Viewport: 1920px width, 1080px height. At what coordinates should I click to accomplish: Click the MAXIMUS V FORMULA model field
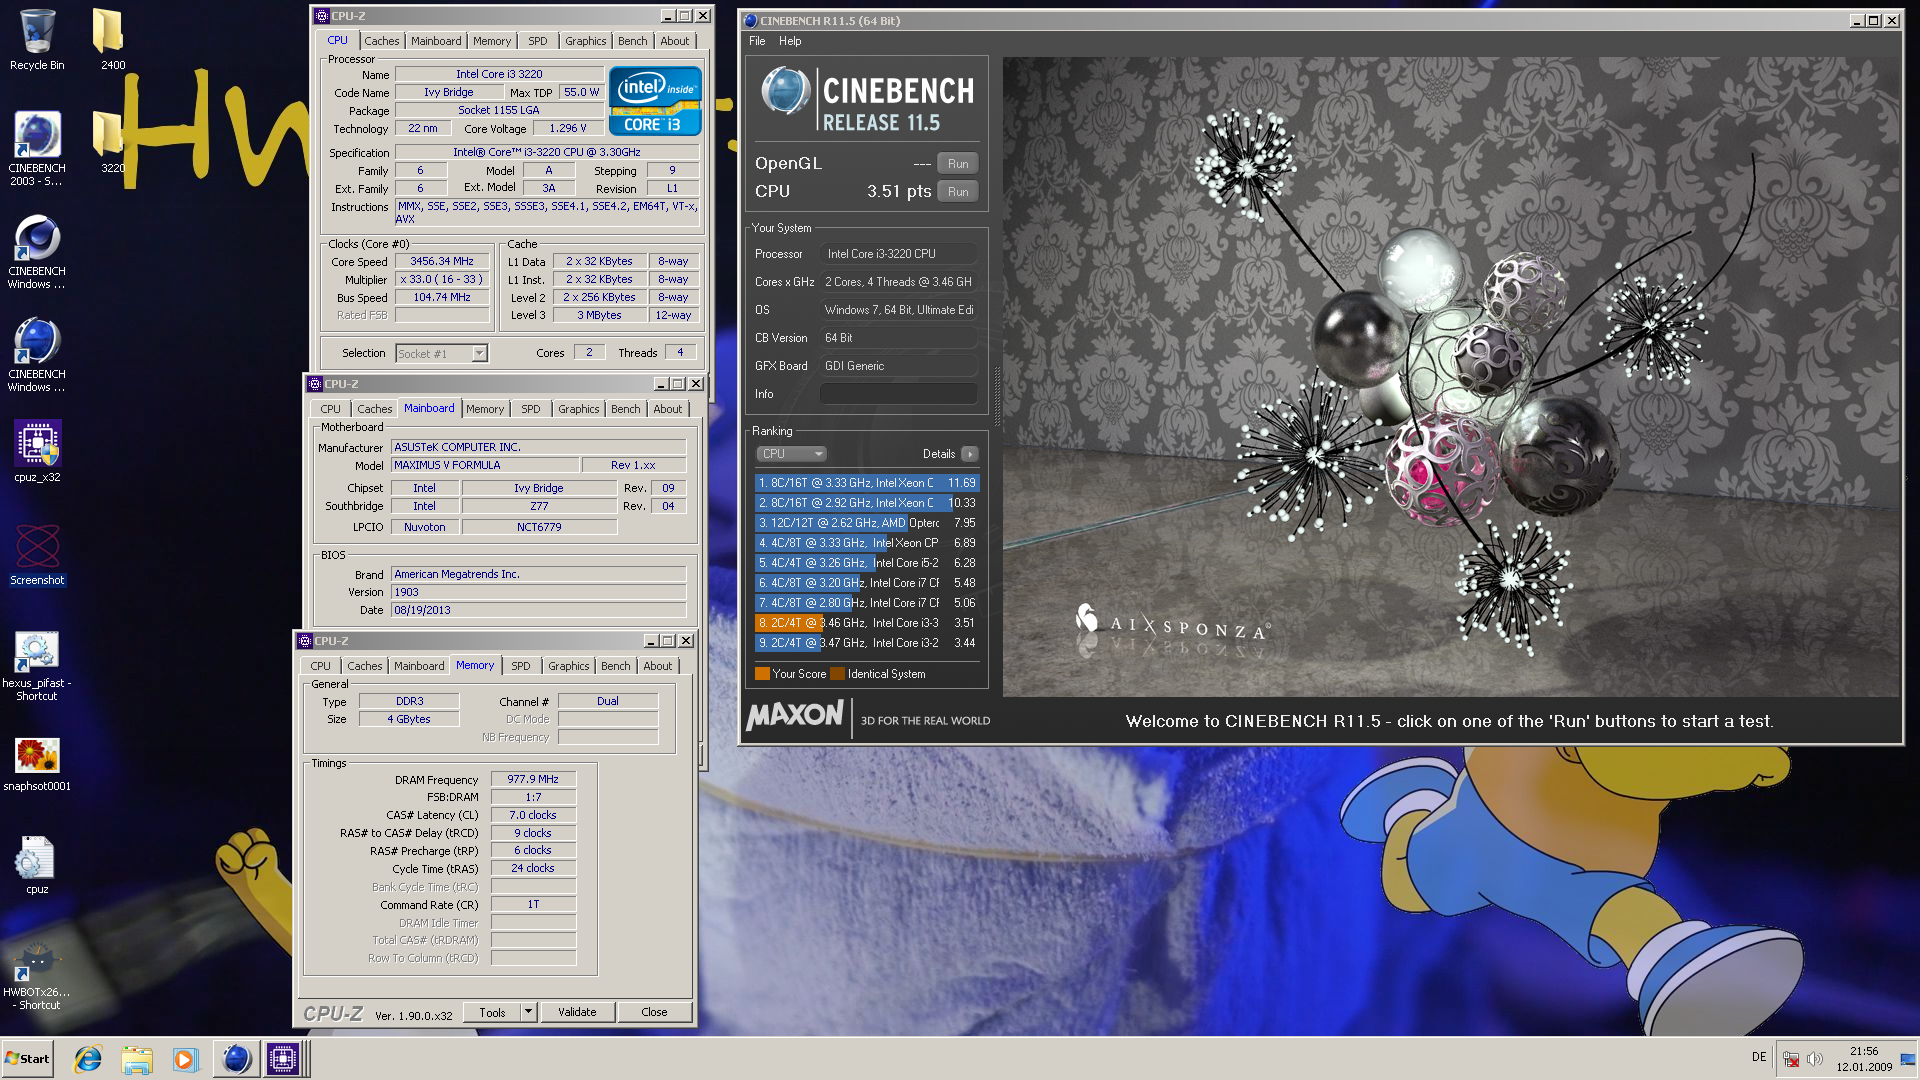[x=486, y=466]
